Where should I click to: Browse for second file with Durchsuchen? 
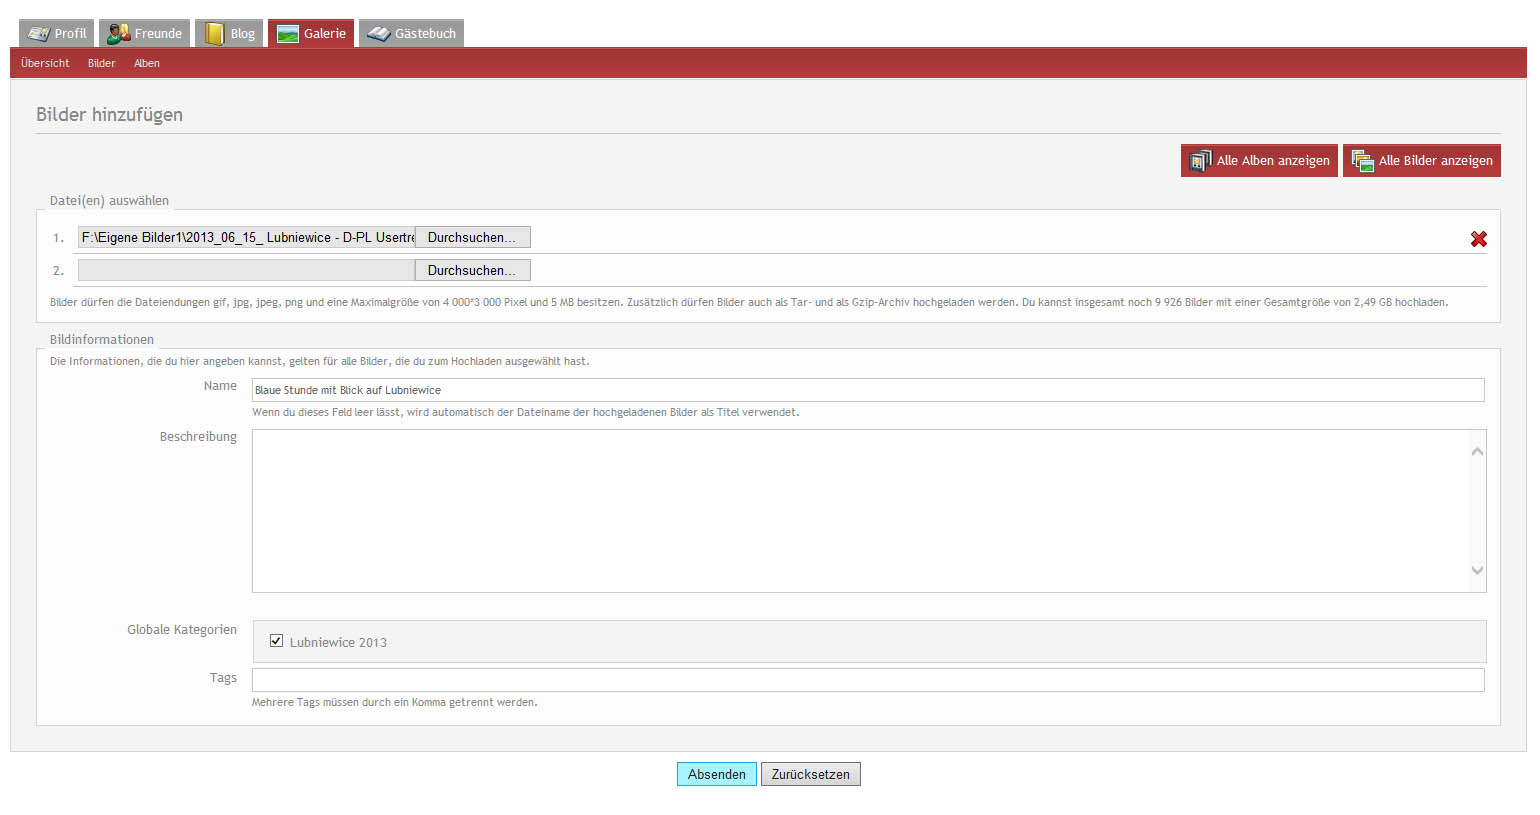[x=472, y=270]
